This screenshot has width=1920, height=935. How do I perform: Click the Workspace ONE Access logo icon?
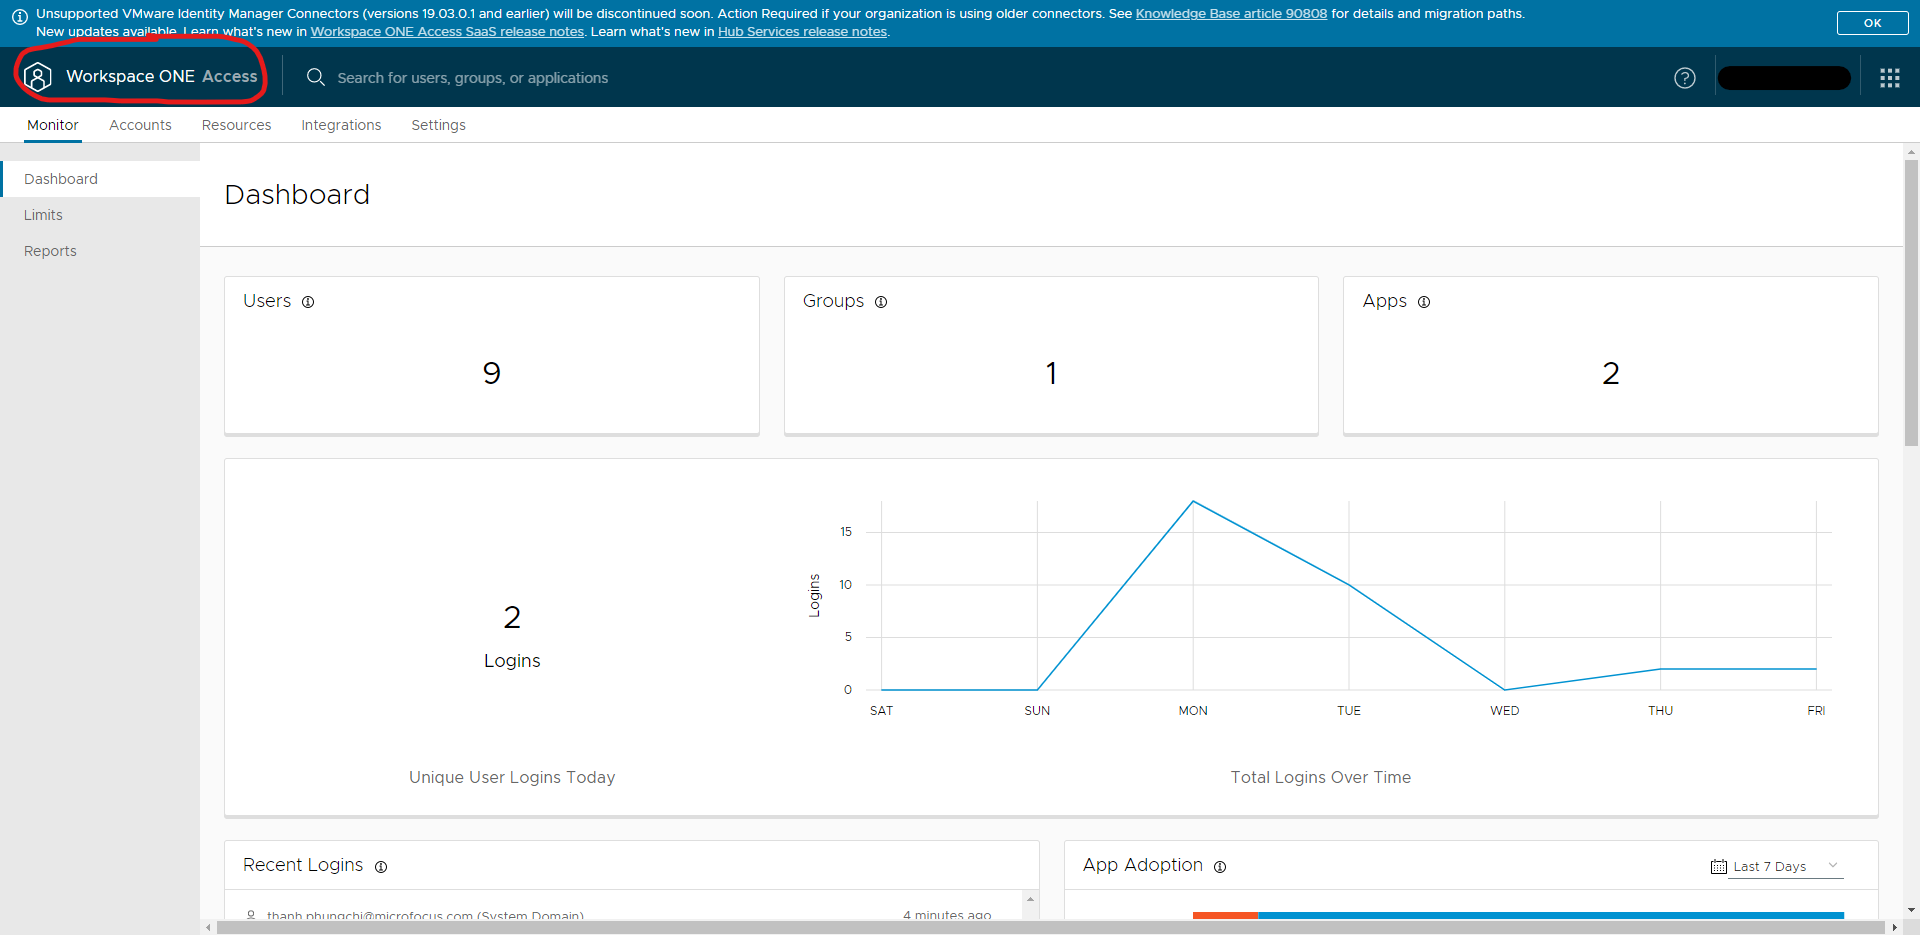point(38,76)
